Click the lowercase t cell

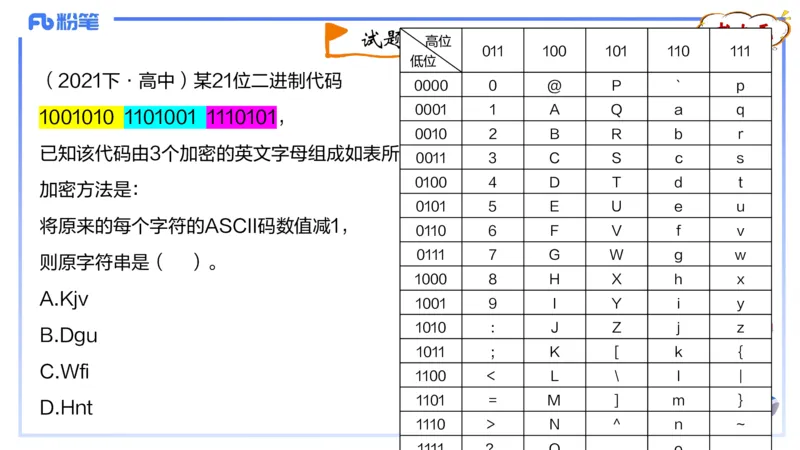tap(740, 182)
